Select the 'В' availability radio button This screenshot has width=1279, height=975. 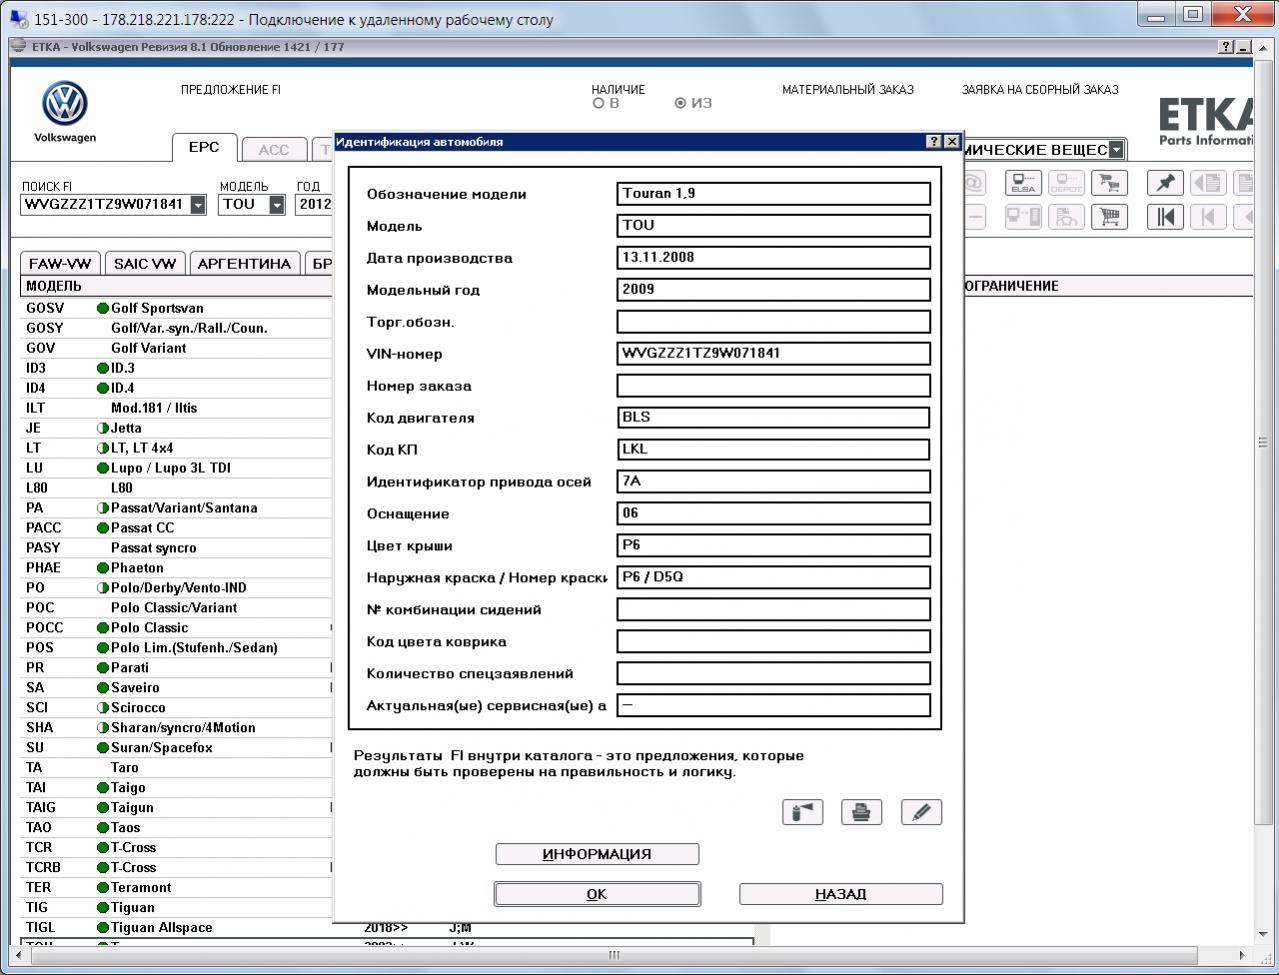click(x=599, y=103)
